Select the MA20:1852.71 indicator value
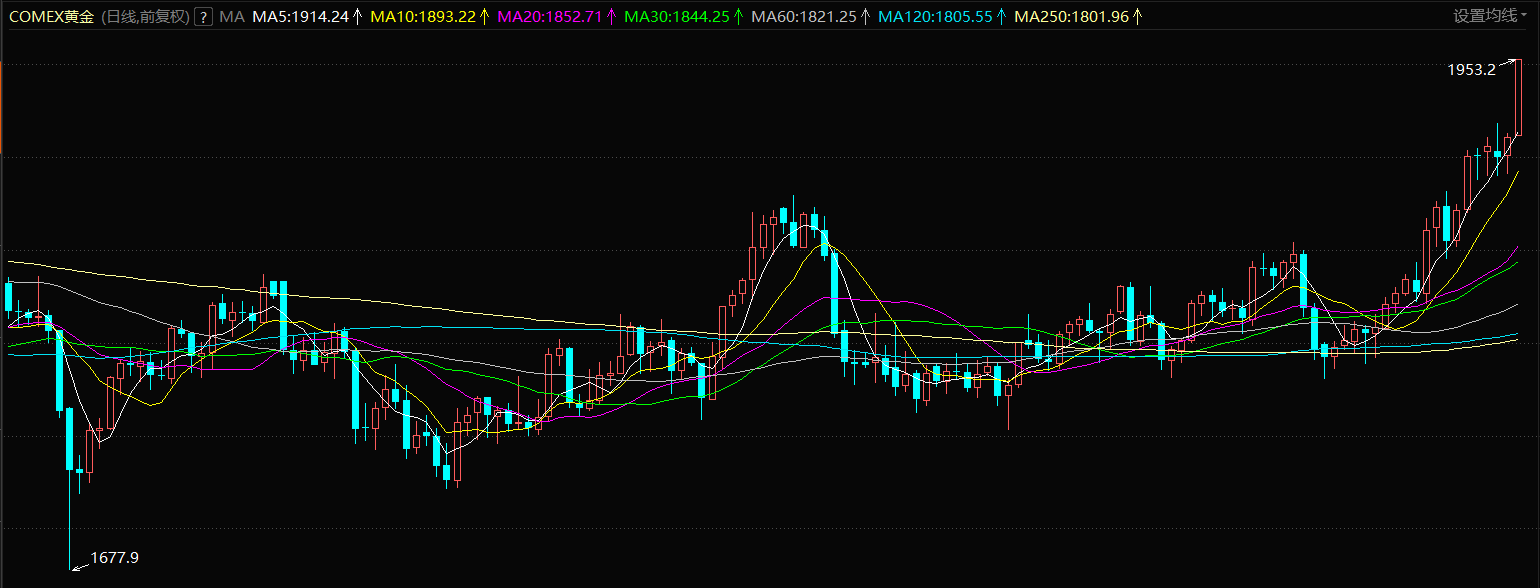This screenshot has height=588, width=1540. [550, 17]
